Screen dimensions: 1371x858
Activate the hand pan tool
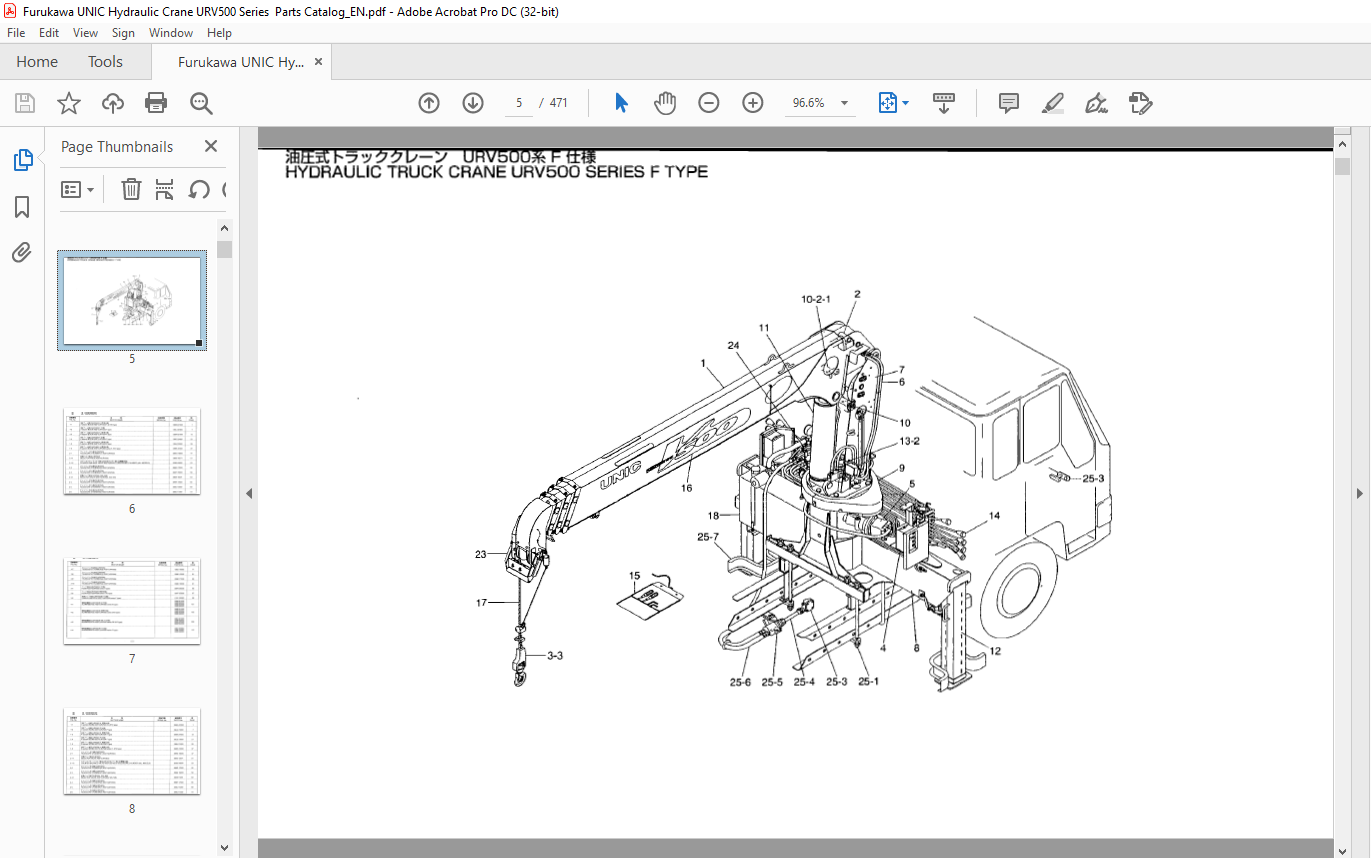(x=665, y=103)
